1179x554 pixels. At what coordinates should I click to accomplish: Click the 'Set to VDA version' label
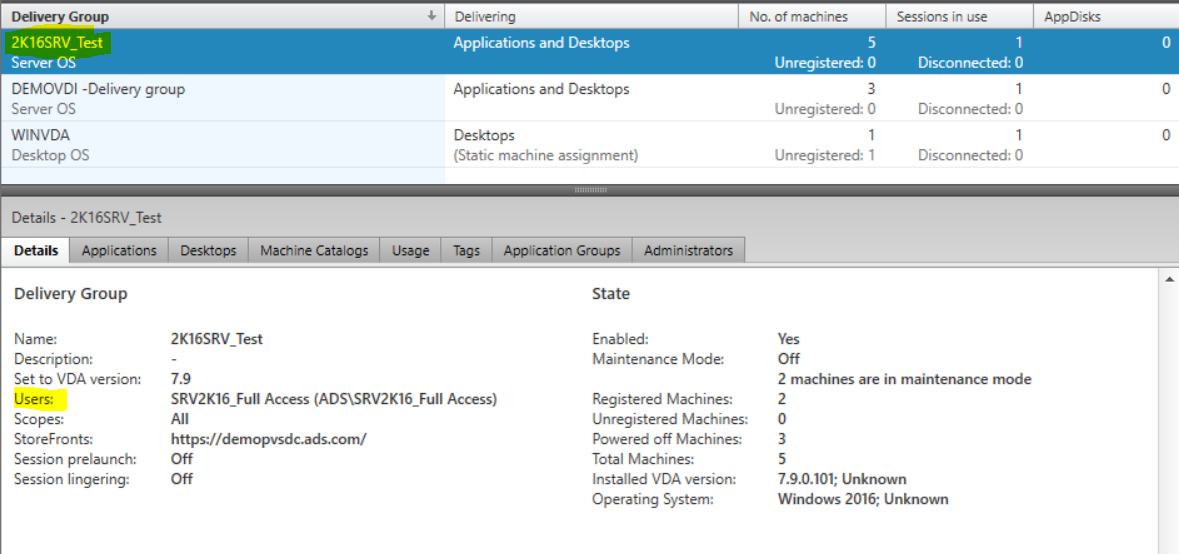[77, 379]
